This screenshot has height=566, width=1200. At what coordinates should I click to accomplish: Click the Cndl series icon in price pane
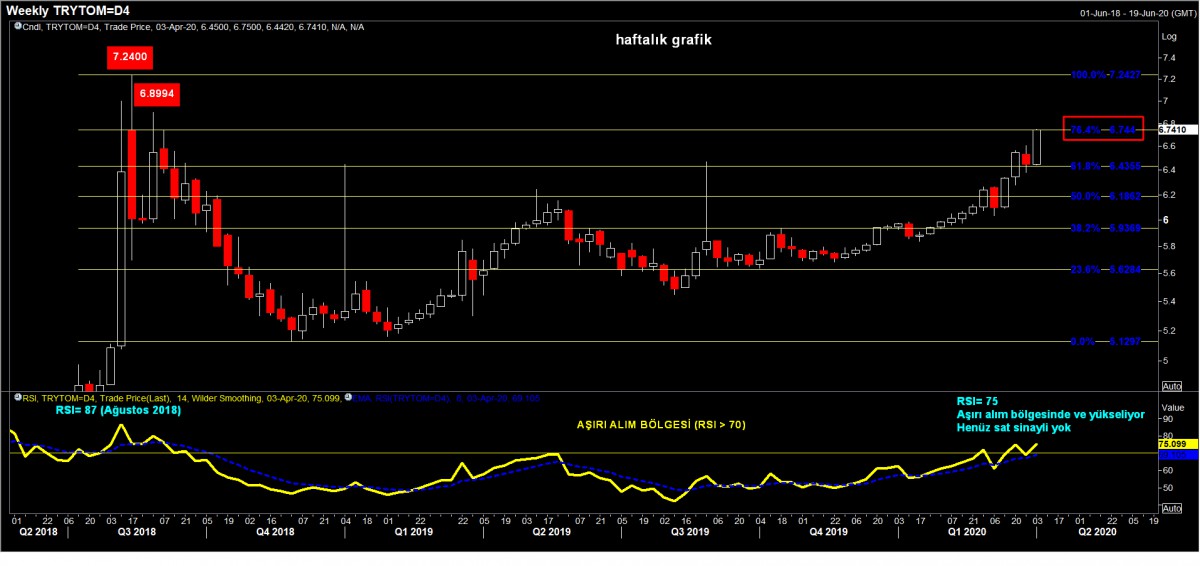coord(17,26)
